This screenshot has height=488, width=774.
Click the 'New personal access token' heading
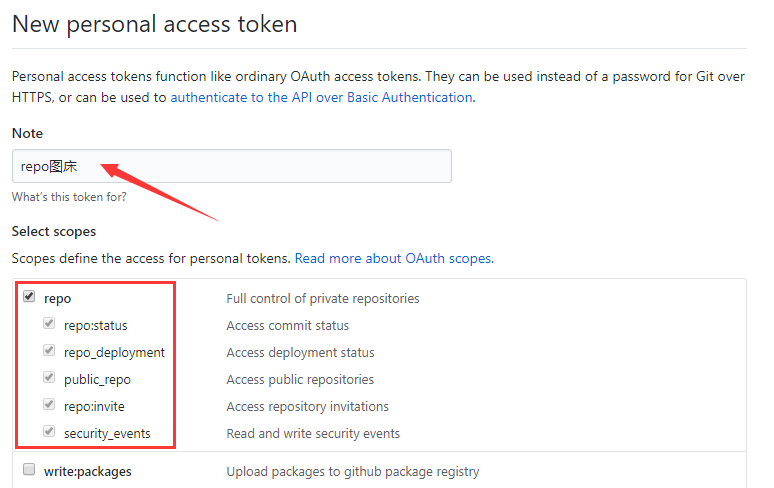pyautogui.click(x=155, y=24)
